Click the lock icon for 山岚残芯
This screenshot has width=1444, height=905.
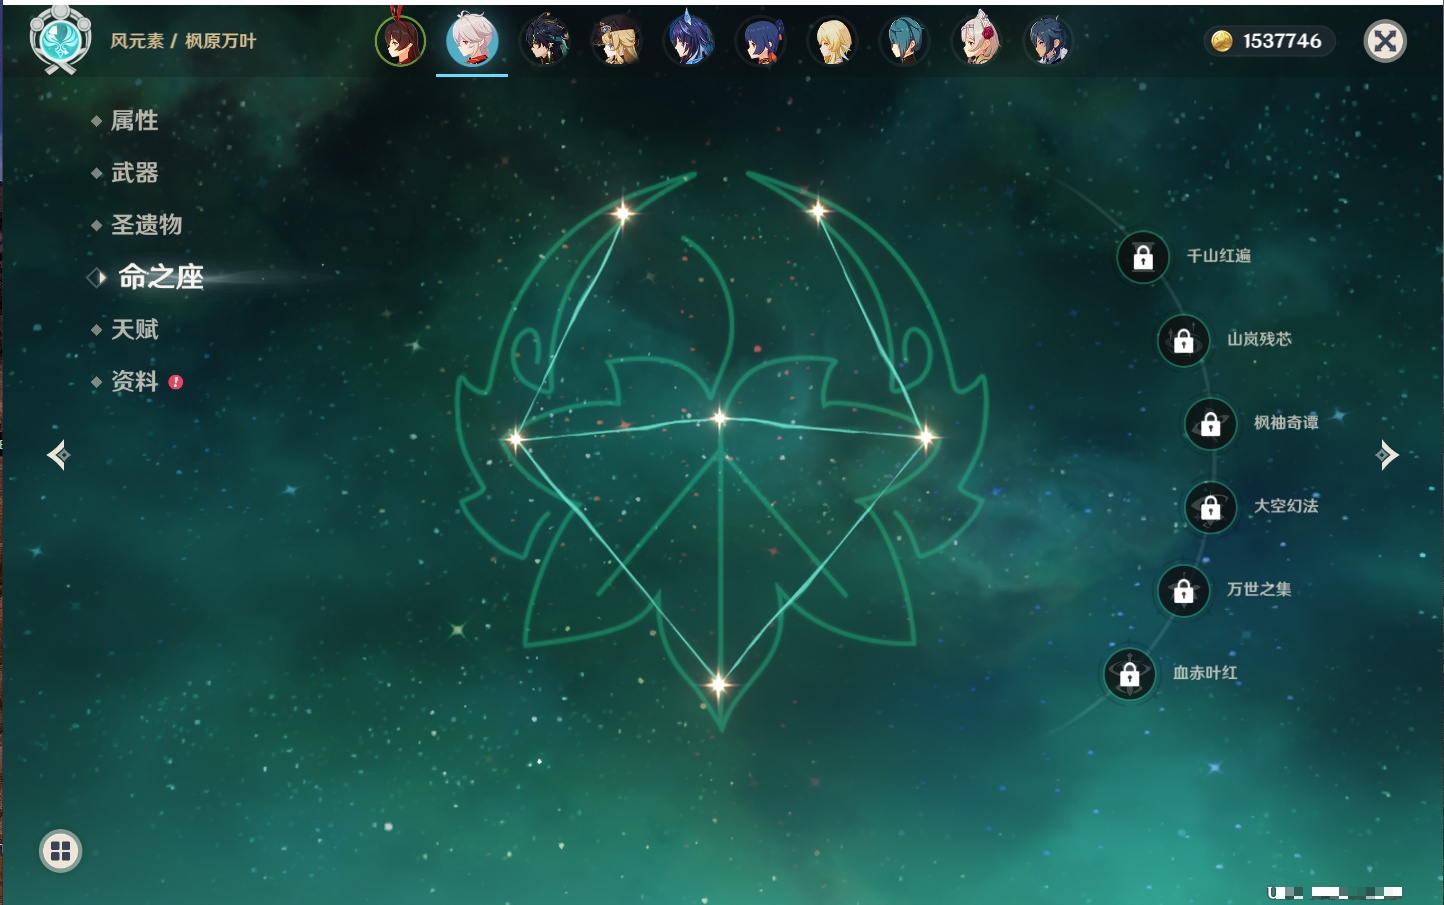(x=1184, y=340)
